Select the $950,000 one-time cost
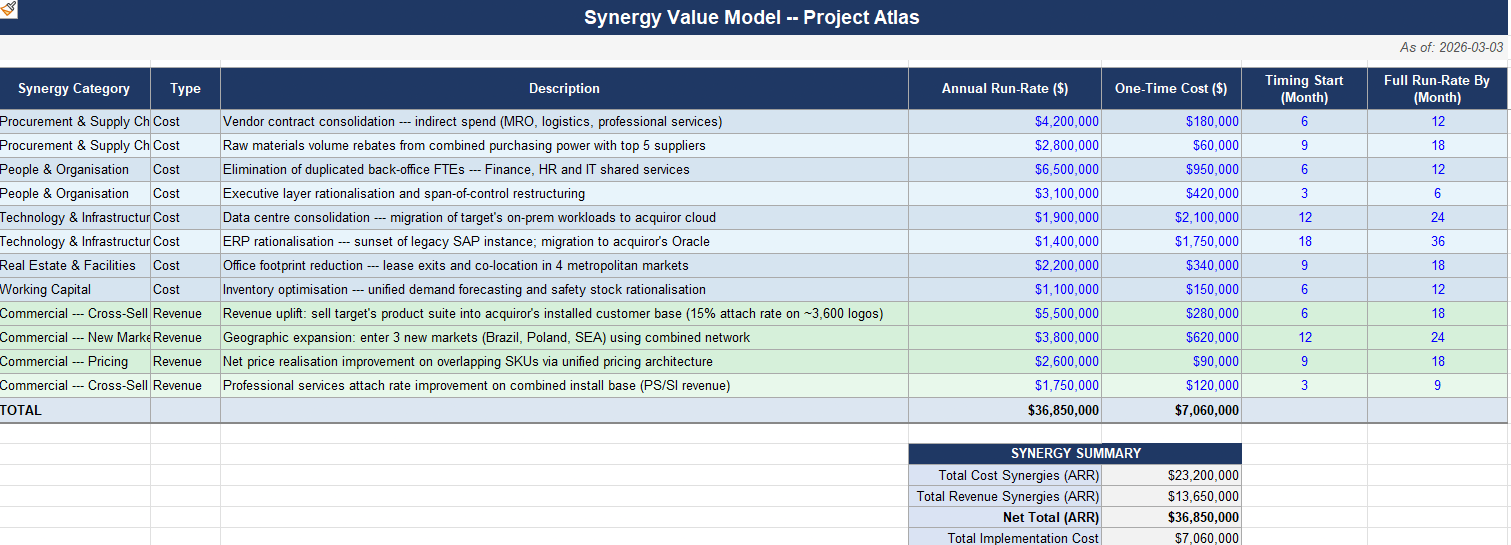This screenshot has height=545, width=1511. point(1171,170)
